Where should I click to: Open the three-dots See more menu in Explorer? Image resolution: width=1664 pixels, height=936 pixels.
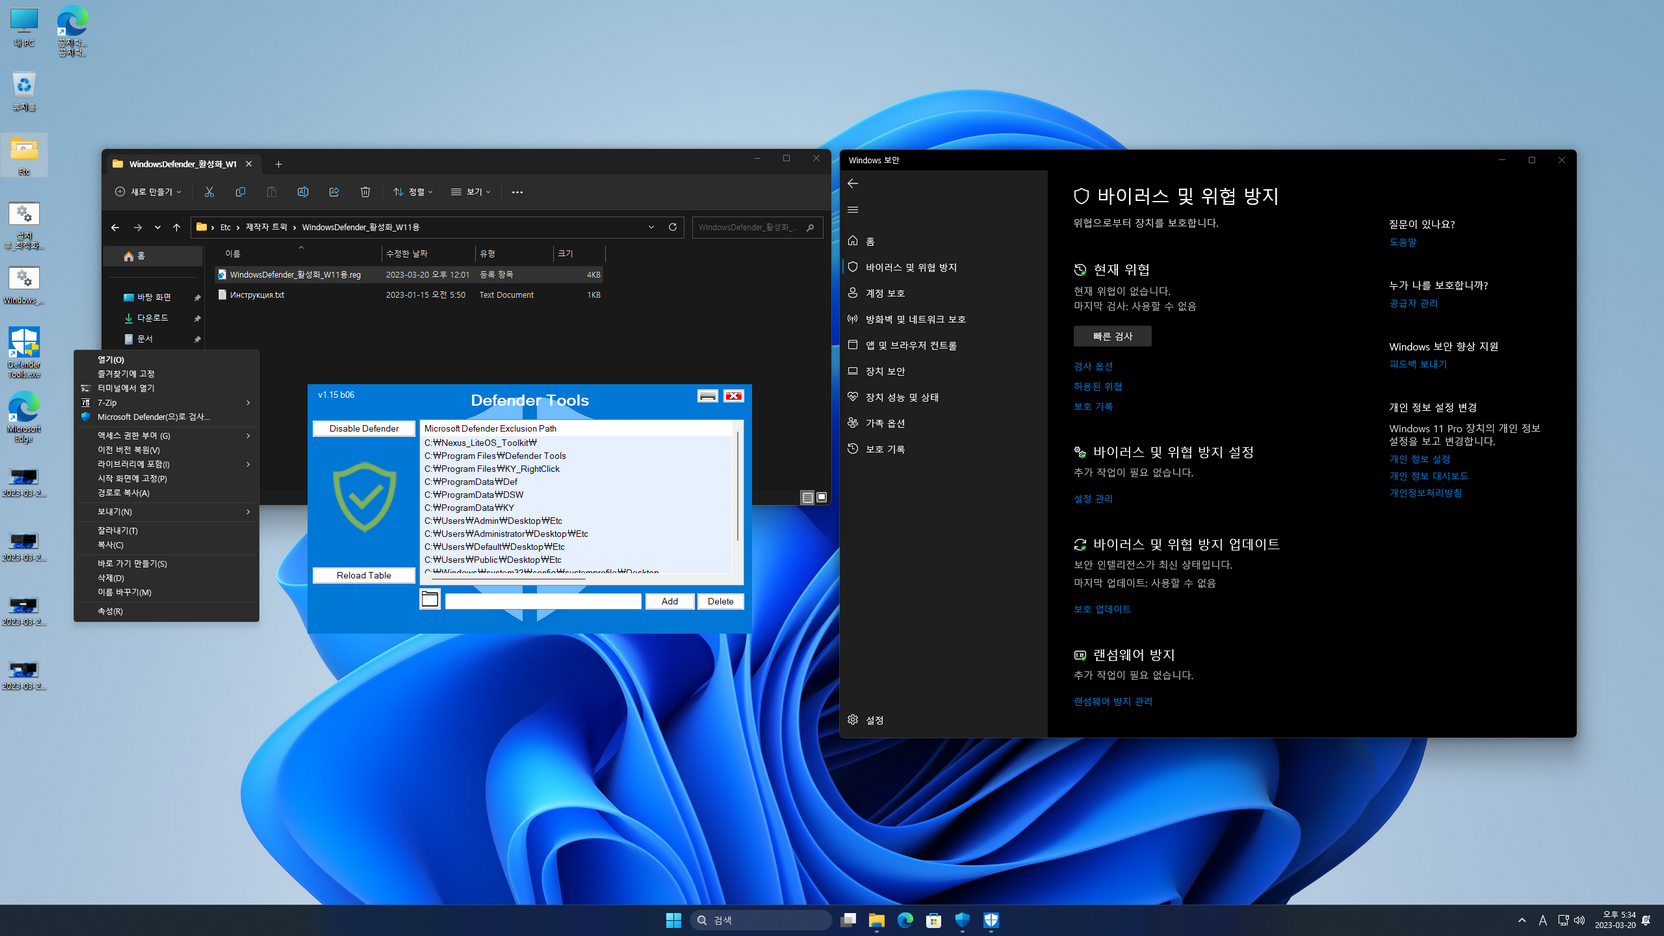coord(517,192)
